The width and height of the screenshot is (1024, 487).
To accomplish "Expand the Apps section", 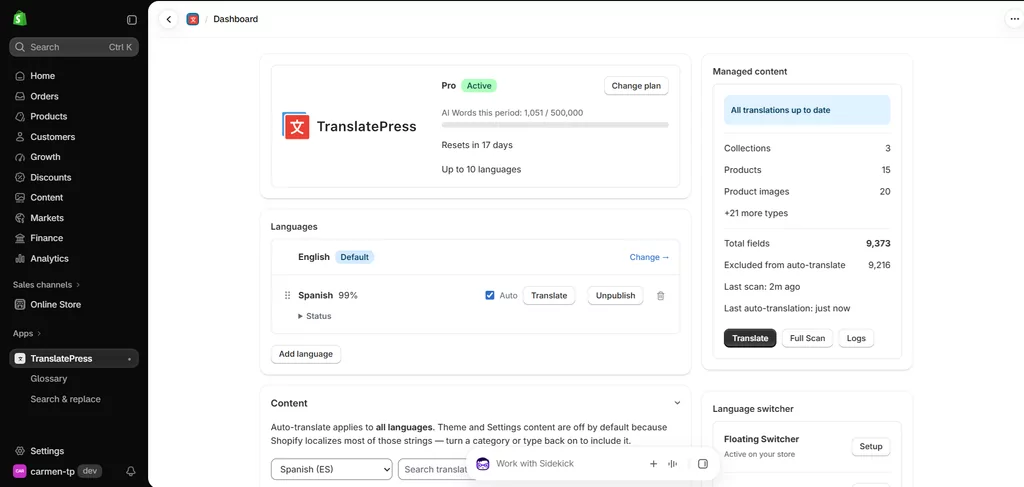I will click(27, 334).
